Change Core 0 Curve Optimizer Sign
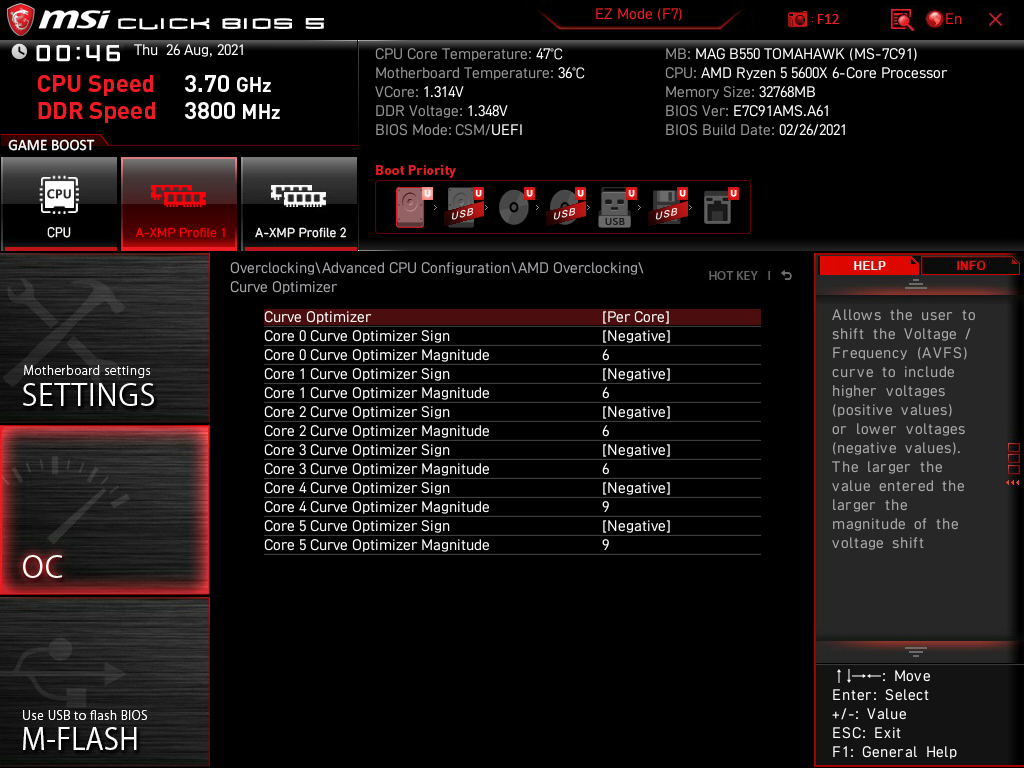 512,336
